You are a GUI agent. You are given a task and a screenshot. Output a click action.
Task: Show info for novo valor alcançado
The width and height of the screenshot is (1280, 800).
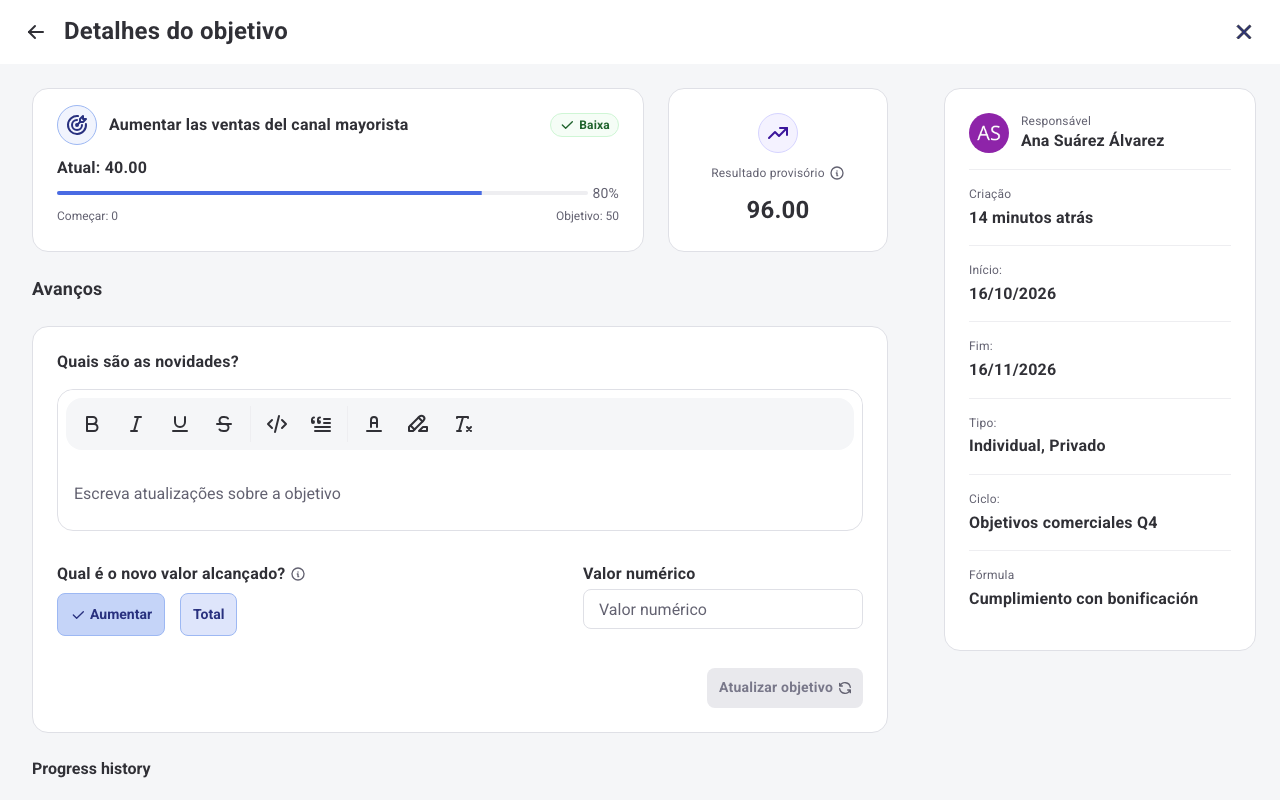point(298,574)
